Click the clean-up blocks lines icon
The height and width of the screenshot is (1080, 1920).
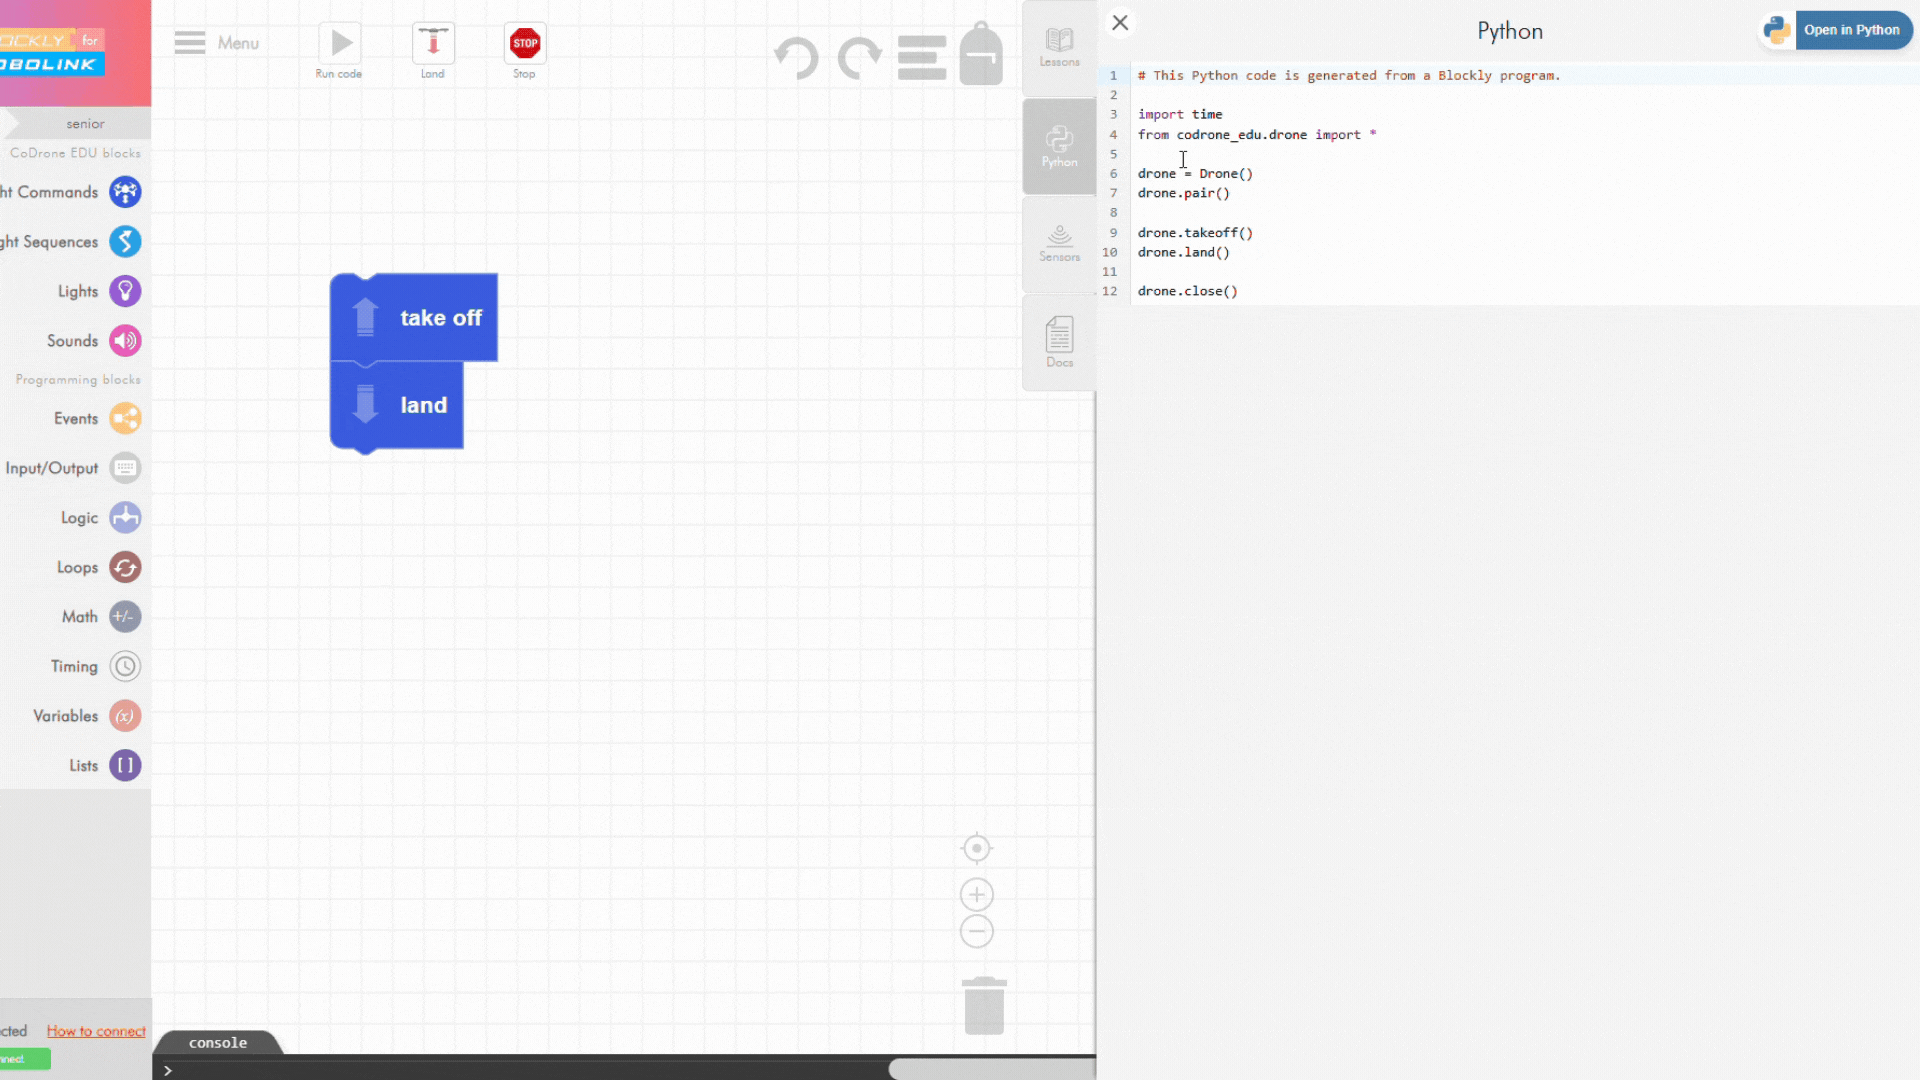(x=921, y=57)
